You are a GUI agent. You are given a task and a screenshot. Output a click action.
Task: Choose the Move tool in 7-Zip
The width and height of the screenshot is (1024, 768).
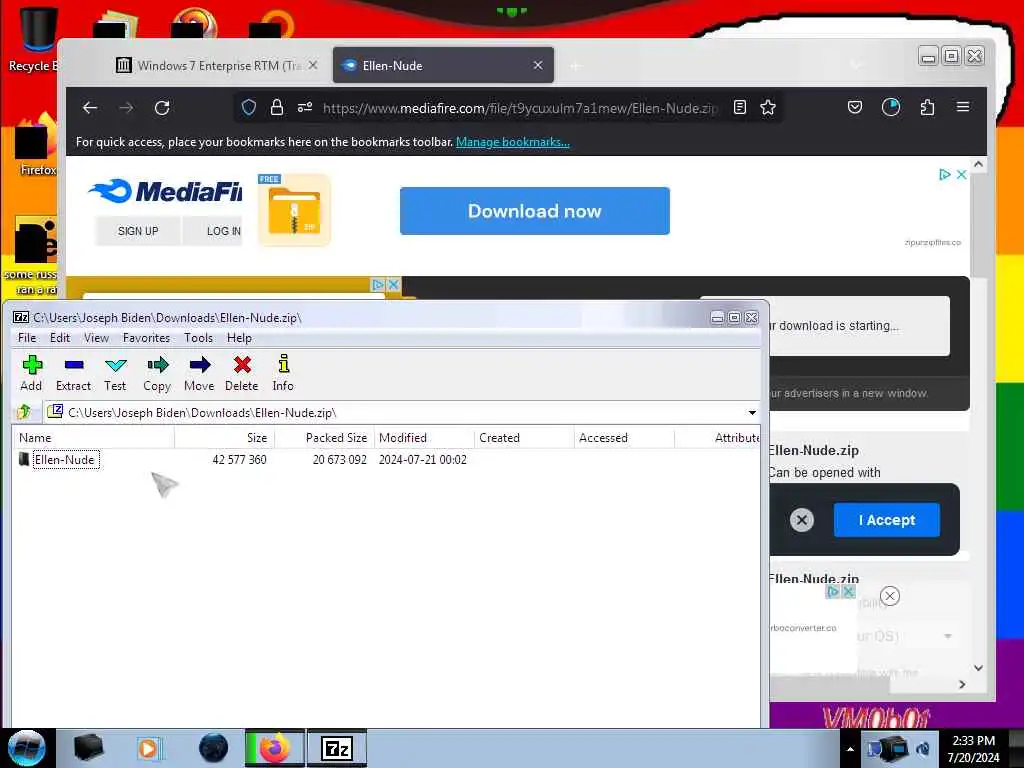pos(199,374)
